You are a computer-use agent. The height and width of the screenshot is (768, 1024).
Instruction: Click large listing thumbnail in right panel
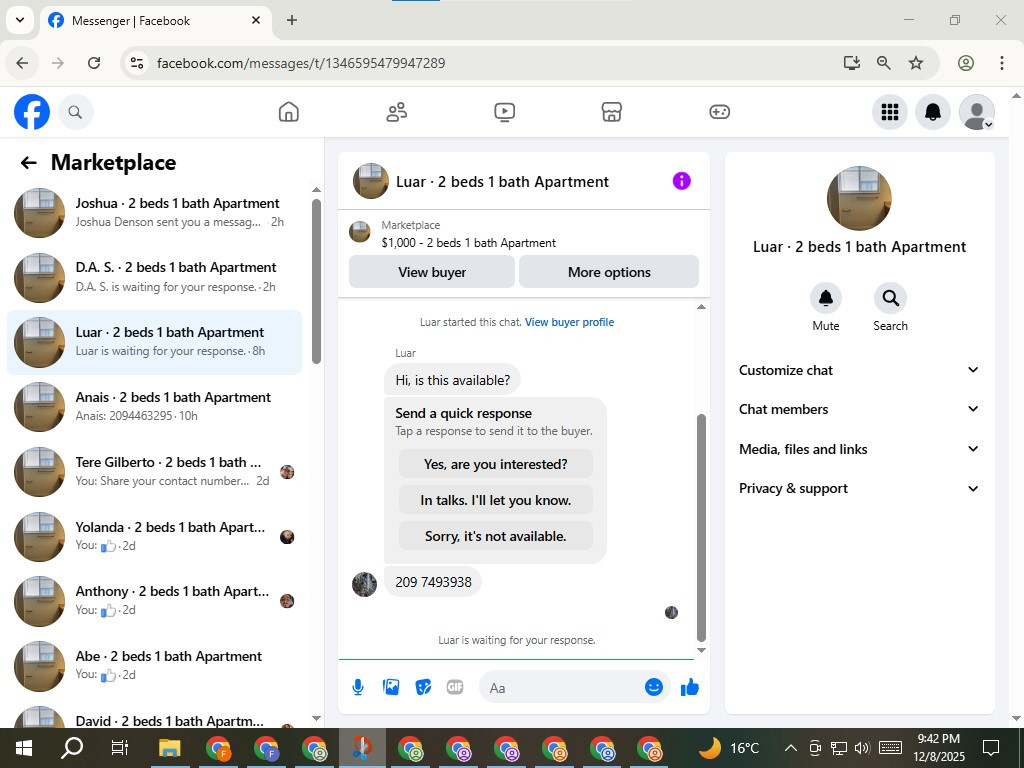(859, 199)
